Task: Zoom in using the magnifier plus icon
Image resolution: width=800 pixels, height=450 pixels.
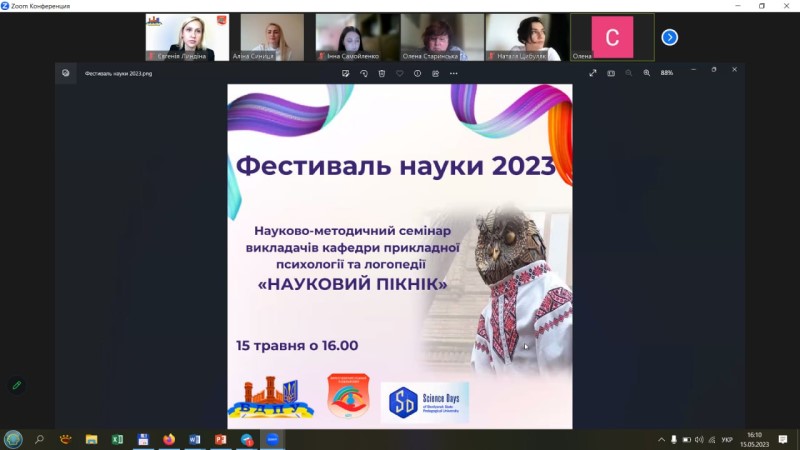Action: click(x=646, y=73)
